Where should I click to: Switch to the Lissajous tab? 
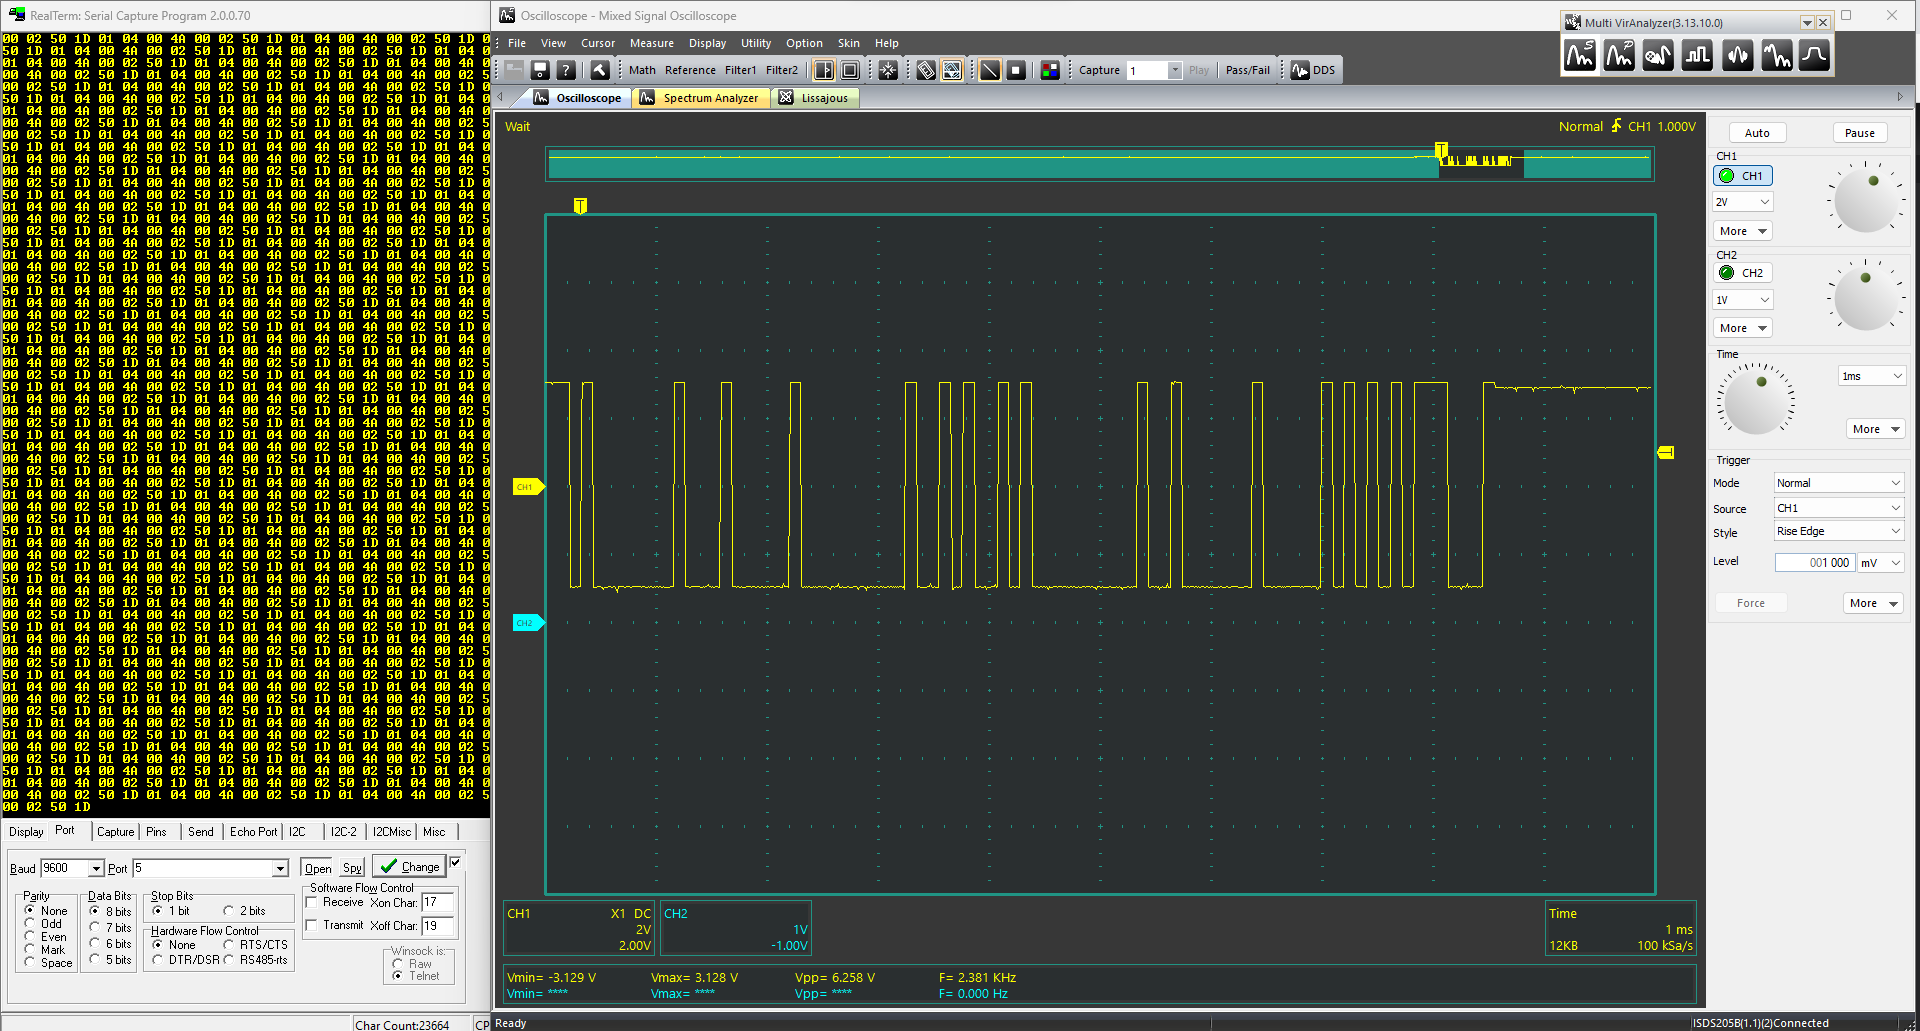click(817, 98)
